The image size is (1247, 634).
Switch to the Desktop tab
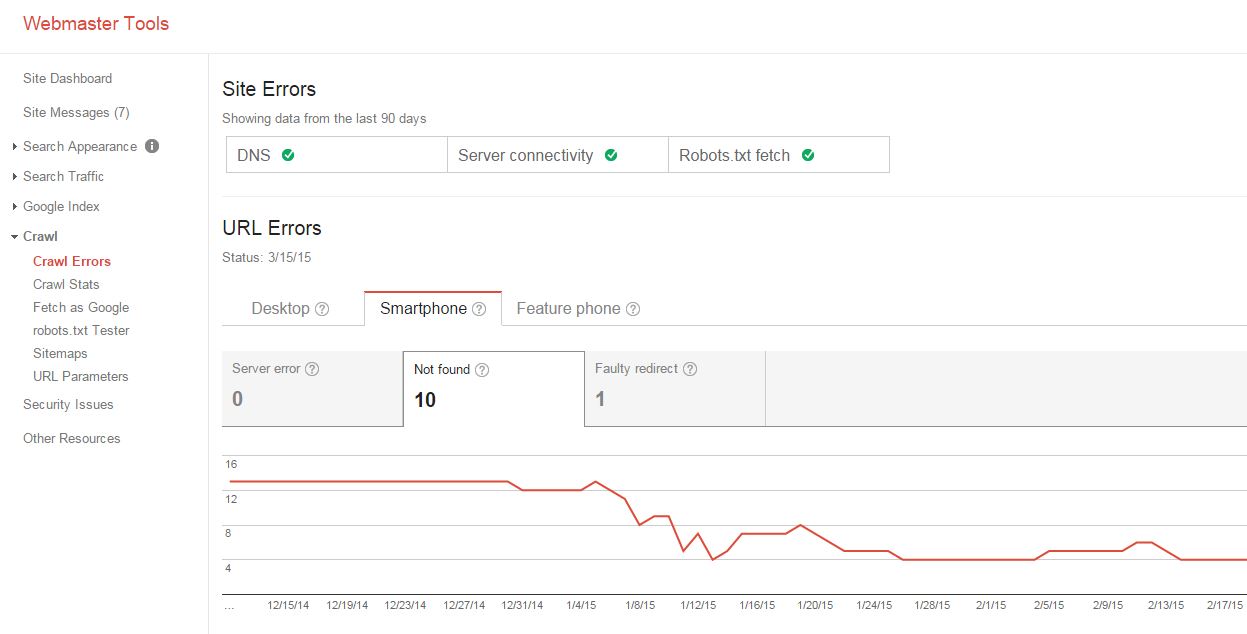click(x=281, y=308)
